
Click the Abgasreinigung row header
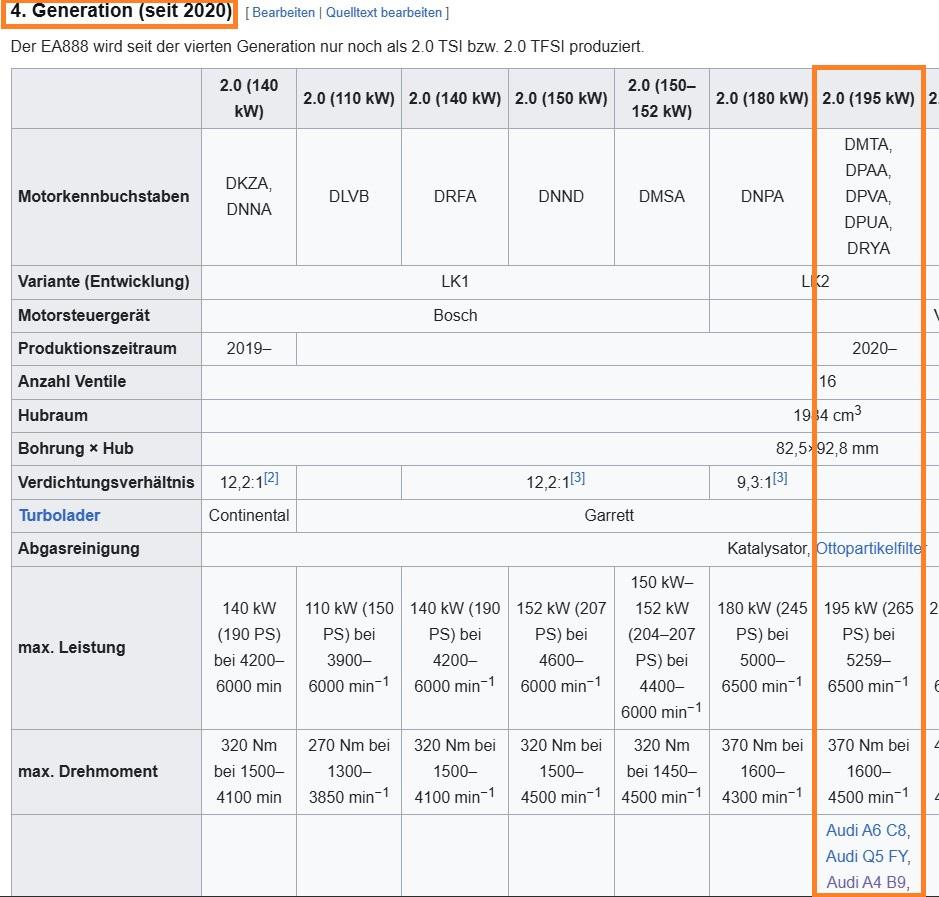(x=107, y=549)
